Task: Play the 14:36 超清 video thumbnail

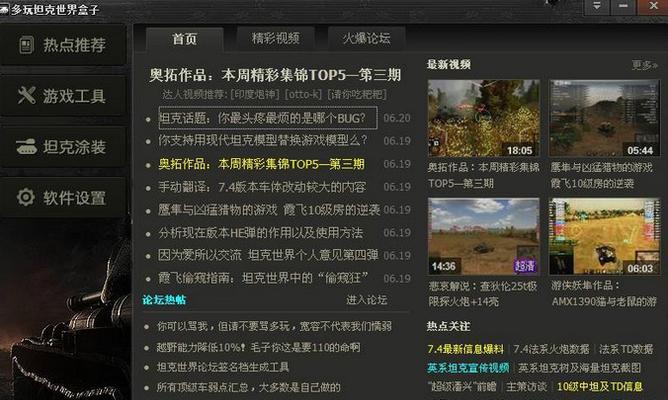Action: (x=484, y=236)
